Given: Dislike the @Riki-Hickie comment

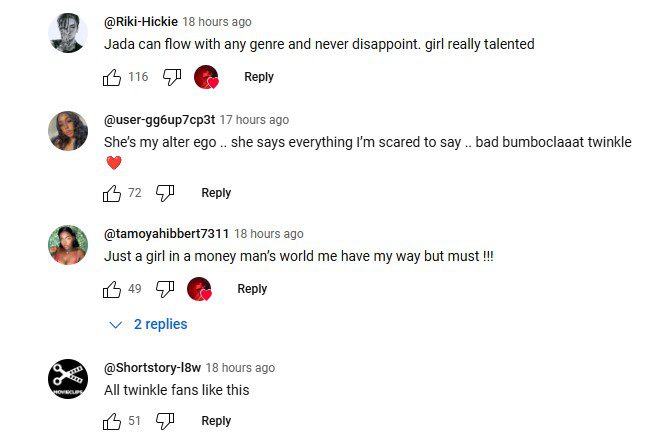Looking at the screenshot, I should [171, 77].
